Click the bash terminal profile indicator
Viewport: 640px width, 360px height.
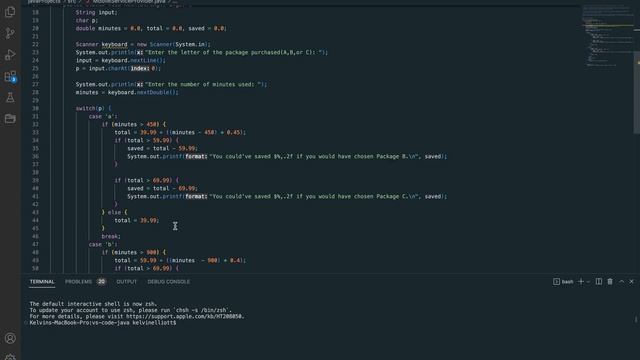pos(563,282)
